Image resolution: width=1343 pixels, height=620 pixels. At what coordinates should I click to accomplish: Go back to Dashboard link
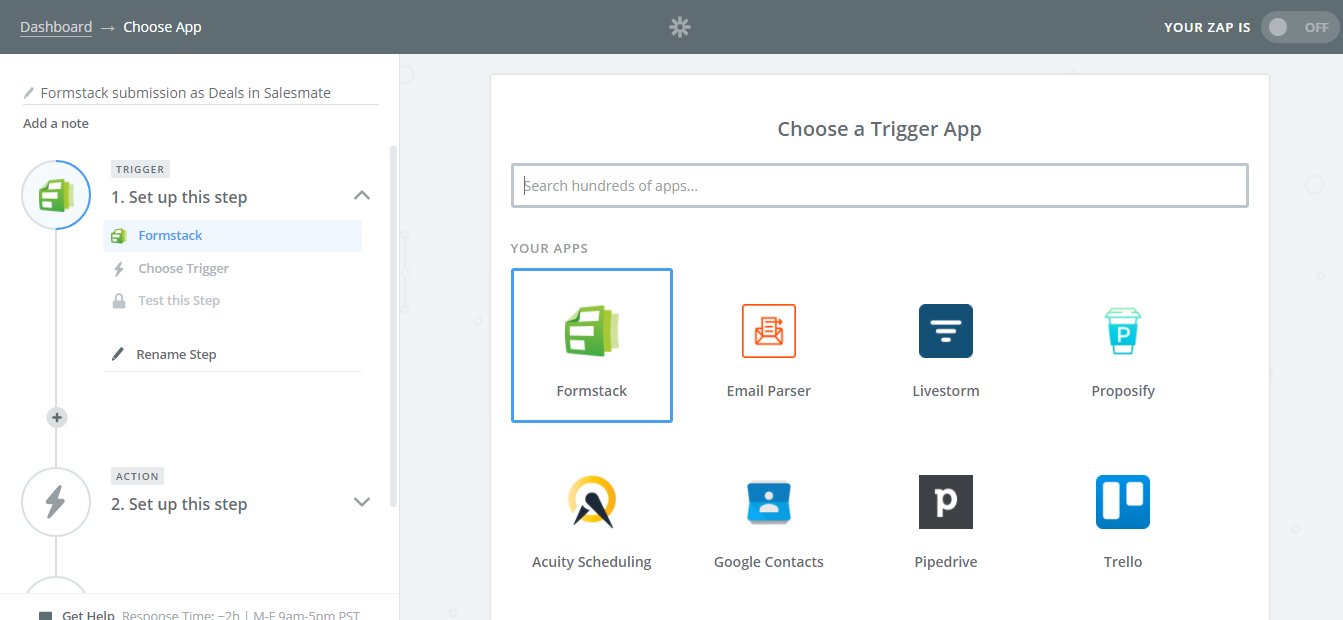click(56, 27)
